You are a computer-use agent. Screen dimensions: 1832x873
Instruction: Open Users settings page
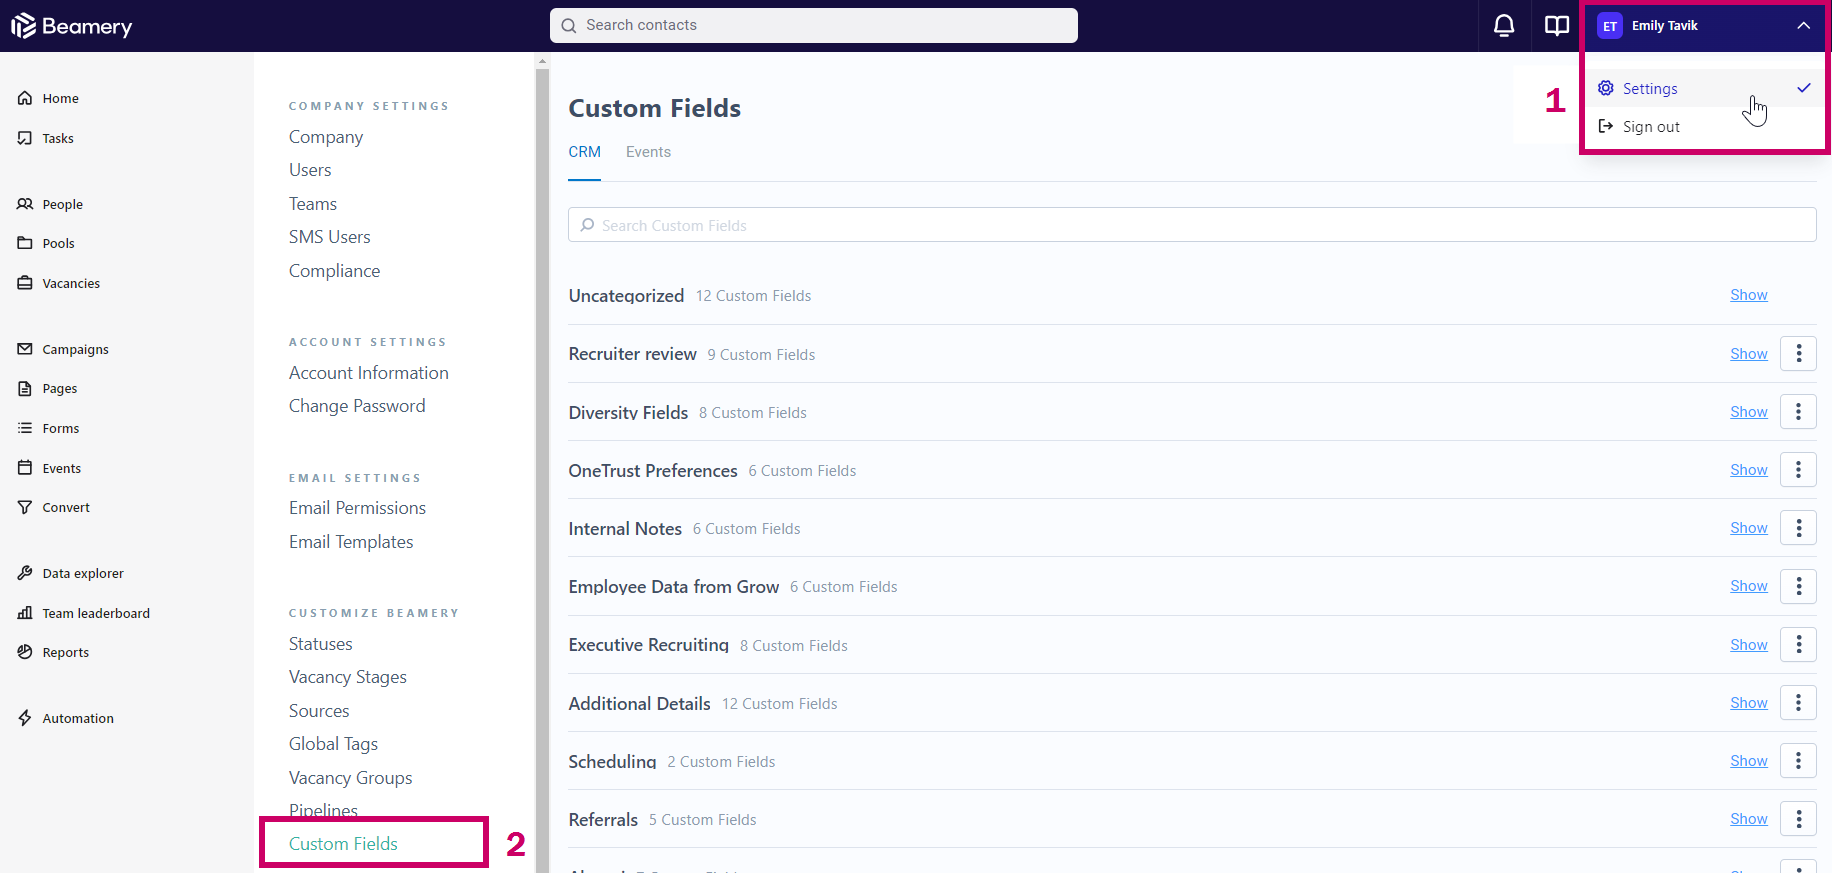click(310, 170)
